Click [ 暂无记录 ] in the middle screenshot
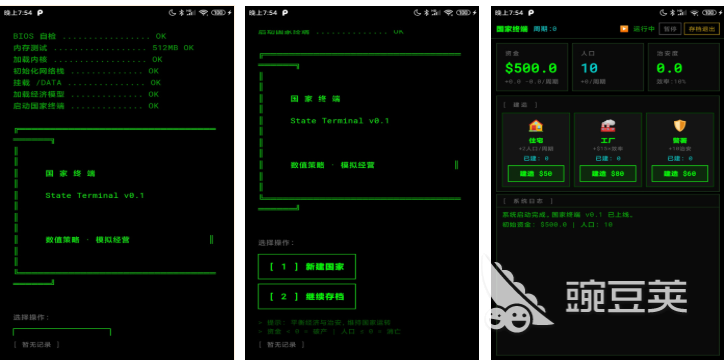 pyautogui.click(x=281, y=344)
